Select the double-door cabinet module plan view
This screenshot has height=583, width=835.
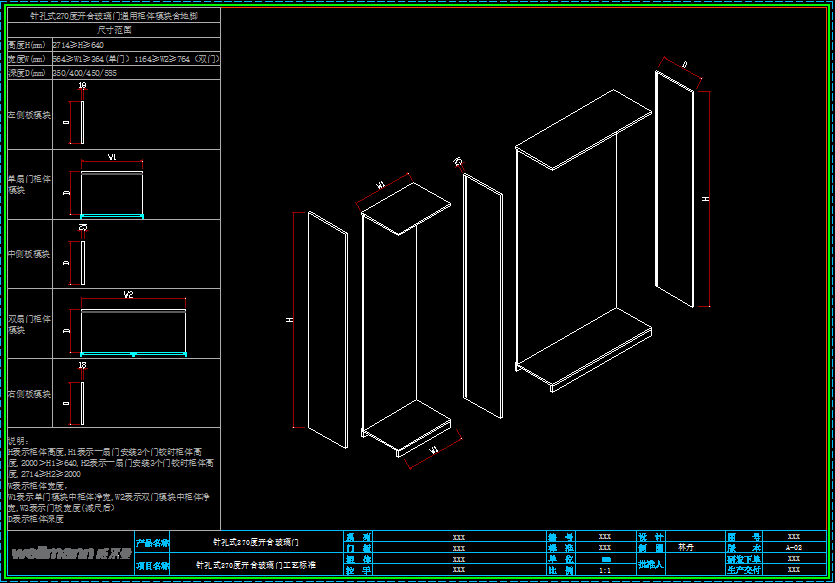(133, 331)
